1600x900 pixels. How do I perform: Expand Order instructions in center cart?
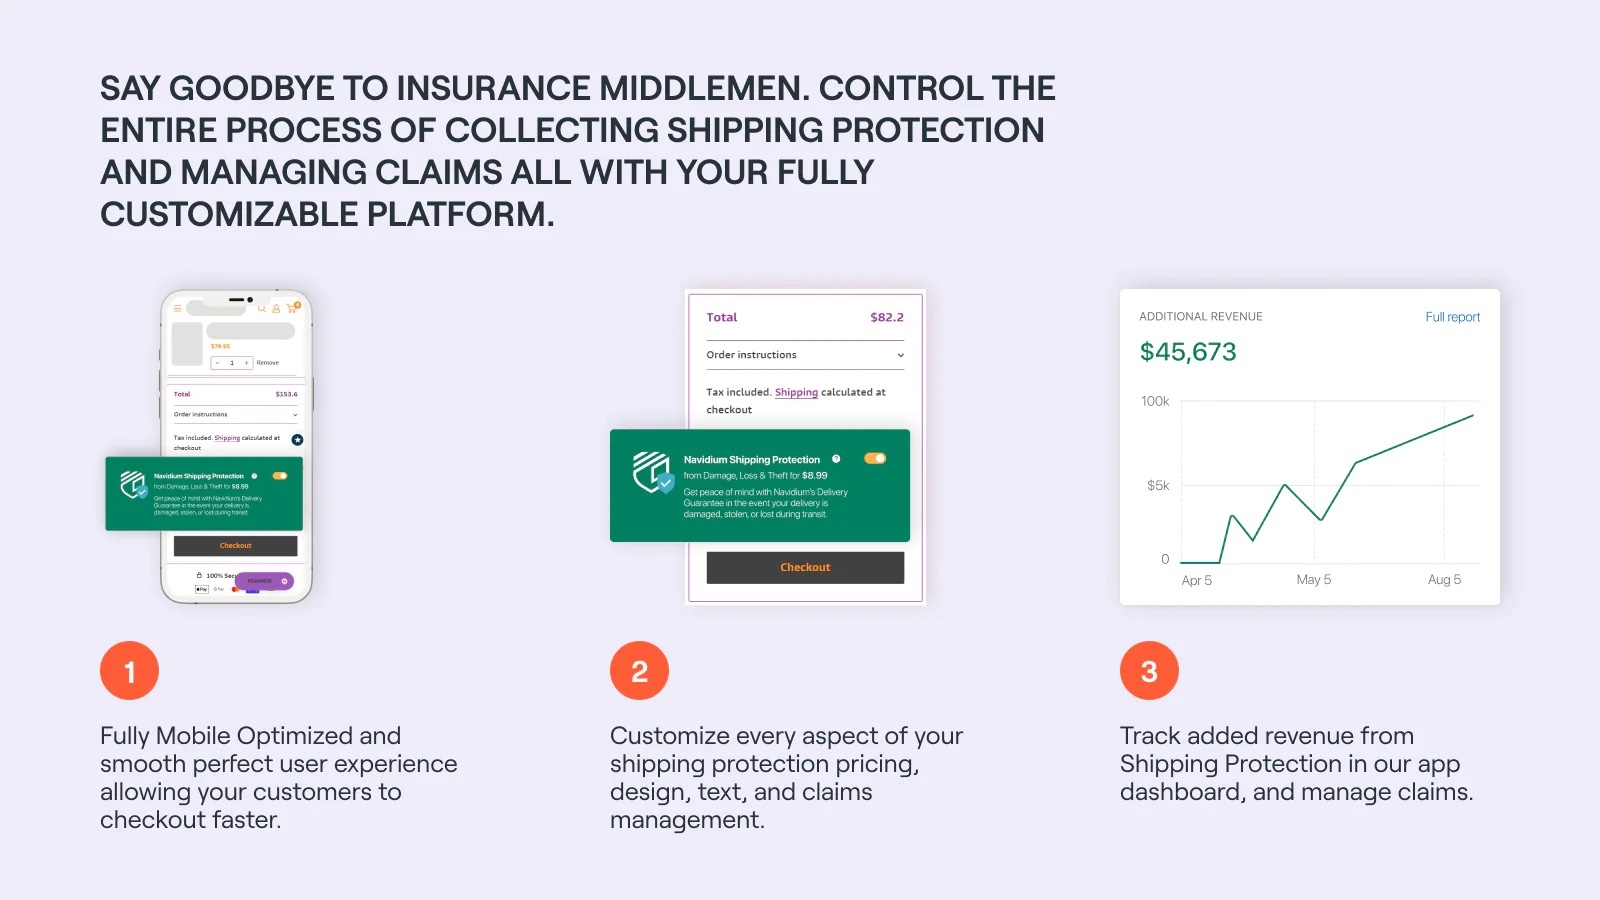tap(900, 355)
